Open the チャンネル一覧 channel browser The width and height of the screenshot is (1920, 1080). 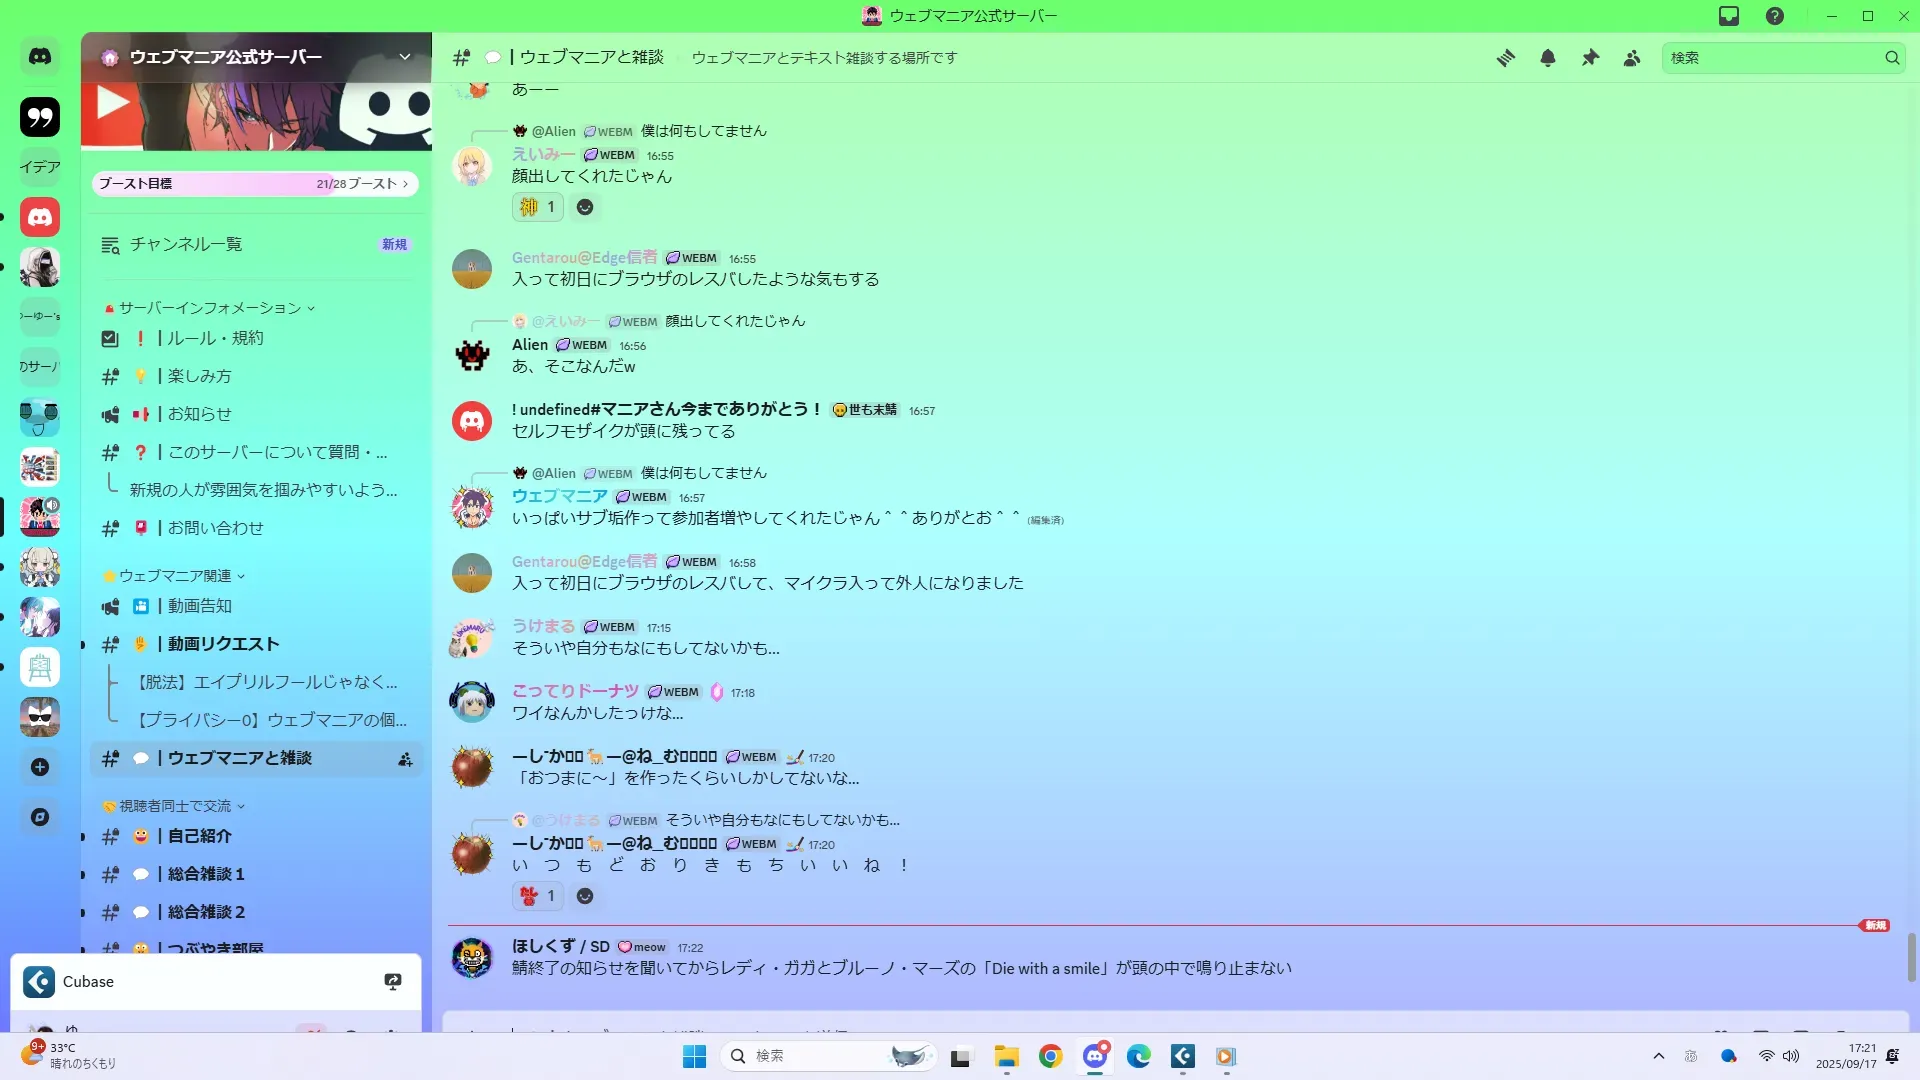pyautogui.click(x=186, y=244)
